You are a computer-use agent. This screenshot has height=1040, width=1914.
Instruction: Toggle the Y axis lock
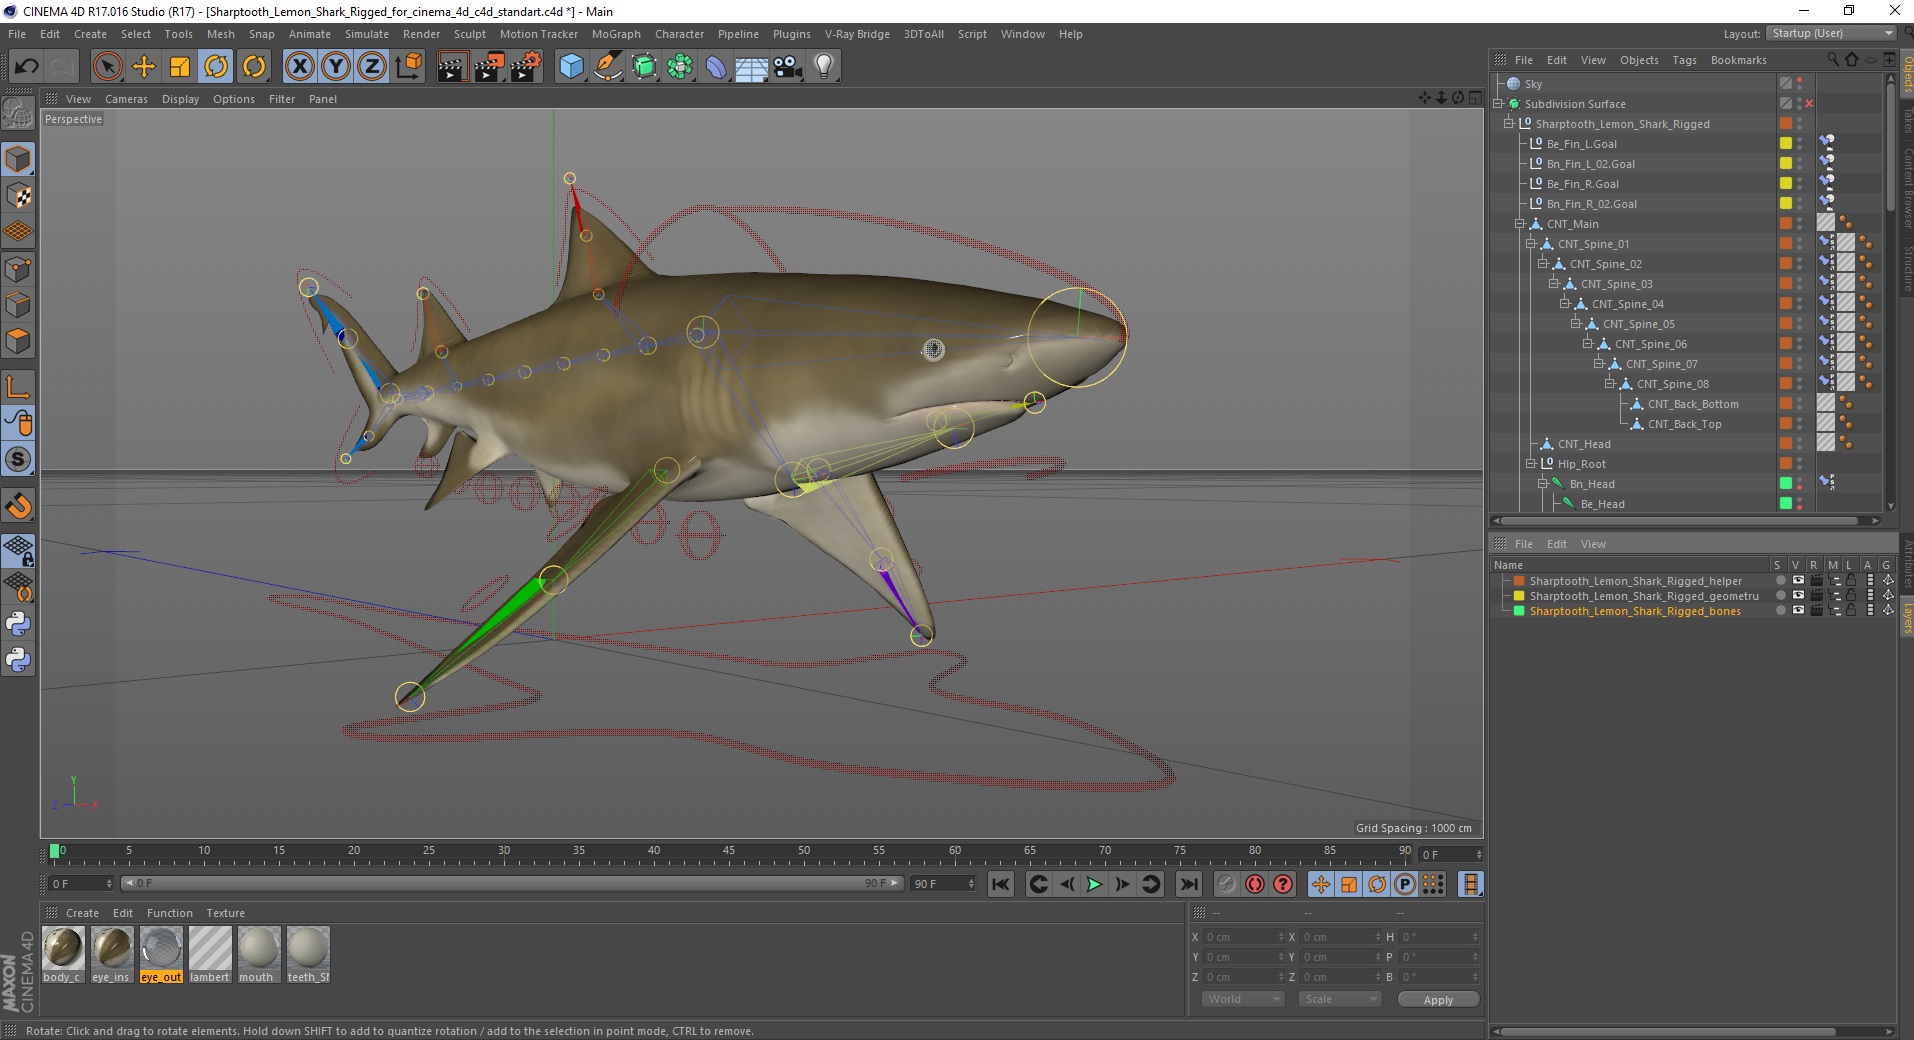click(336, 67)
